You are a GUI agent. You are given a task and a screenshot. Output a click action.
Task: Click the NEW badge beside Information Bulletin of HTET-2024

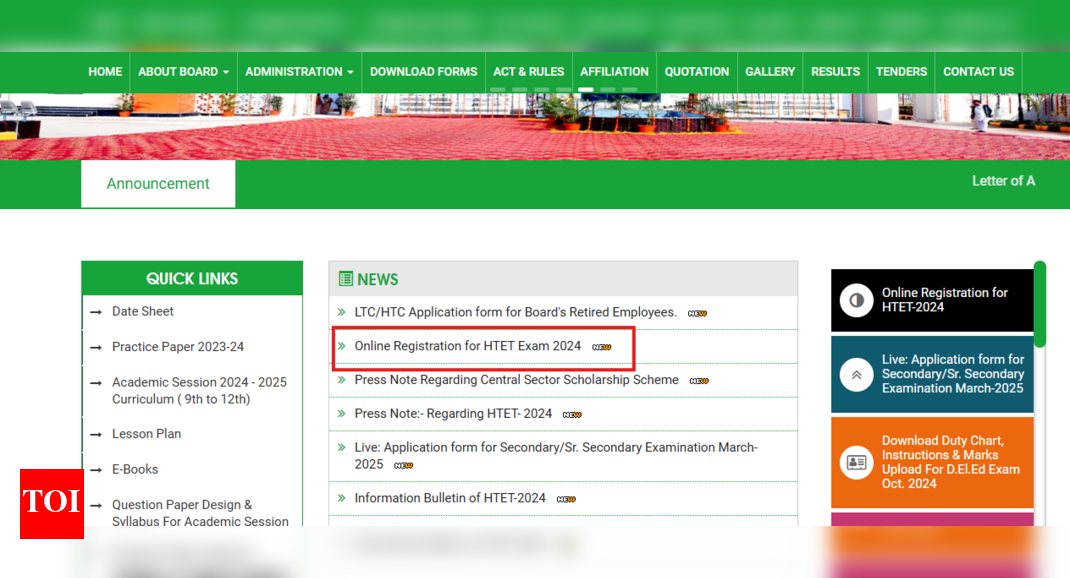point(568,498)
